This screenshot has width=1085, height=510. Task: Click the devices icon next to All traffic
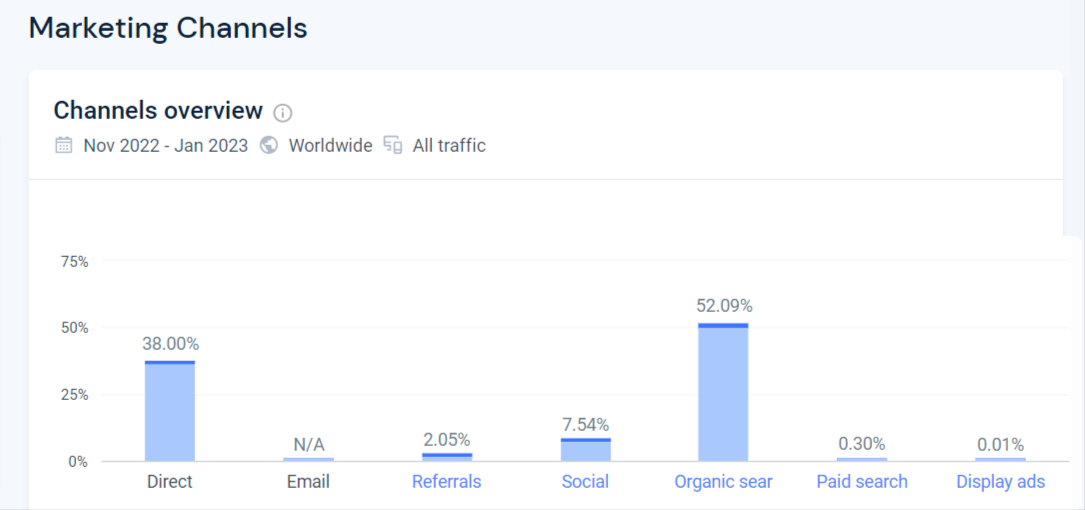(393, 146)
